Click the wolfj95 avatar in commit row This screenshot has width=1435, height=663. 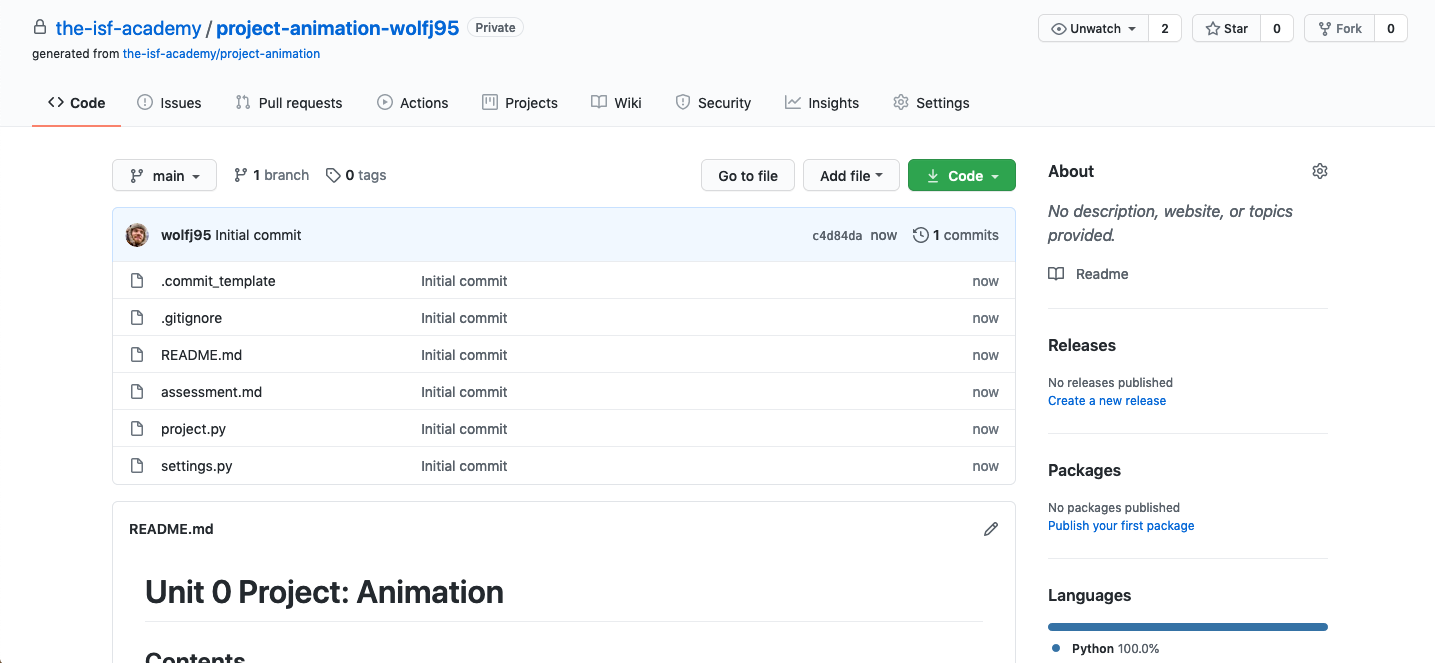(x=137, y=235)
